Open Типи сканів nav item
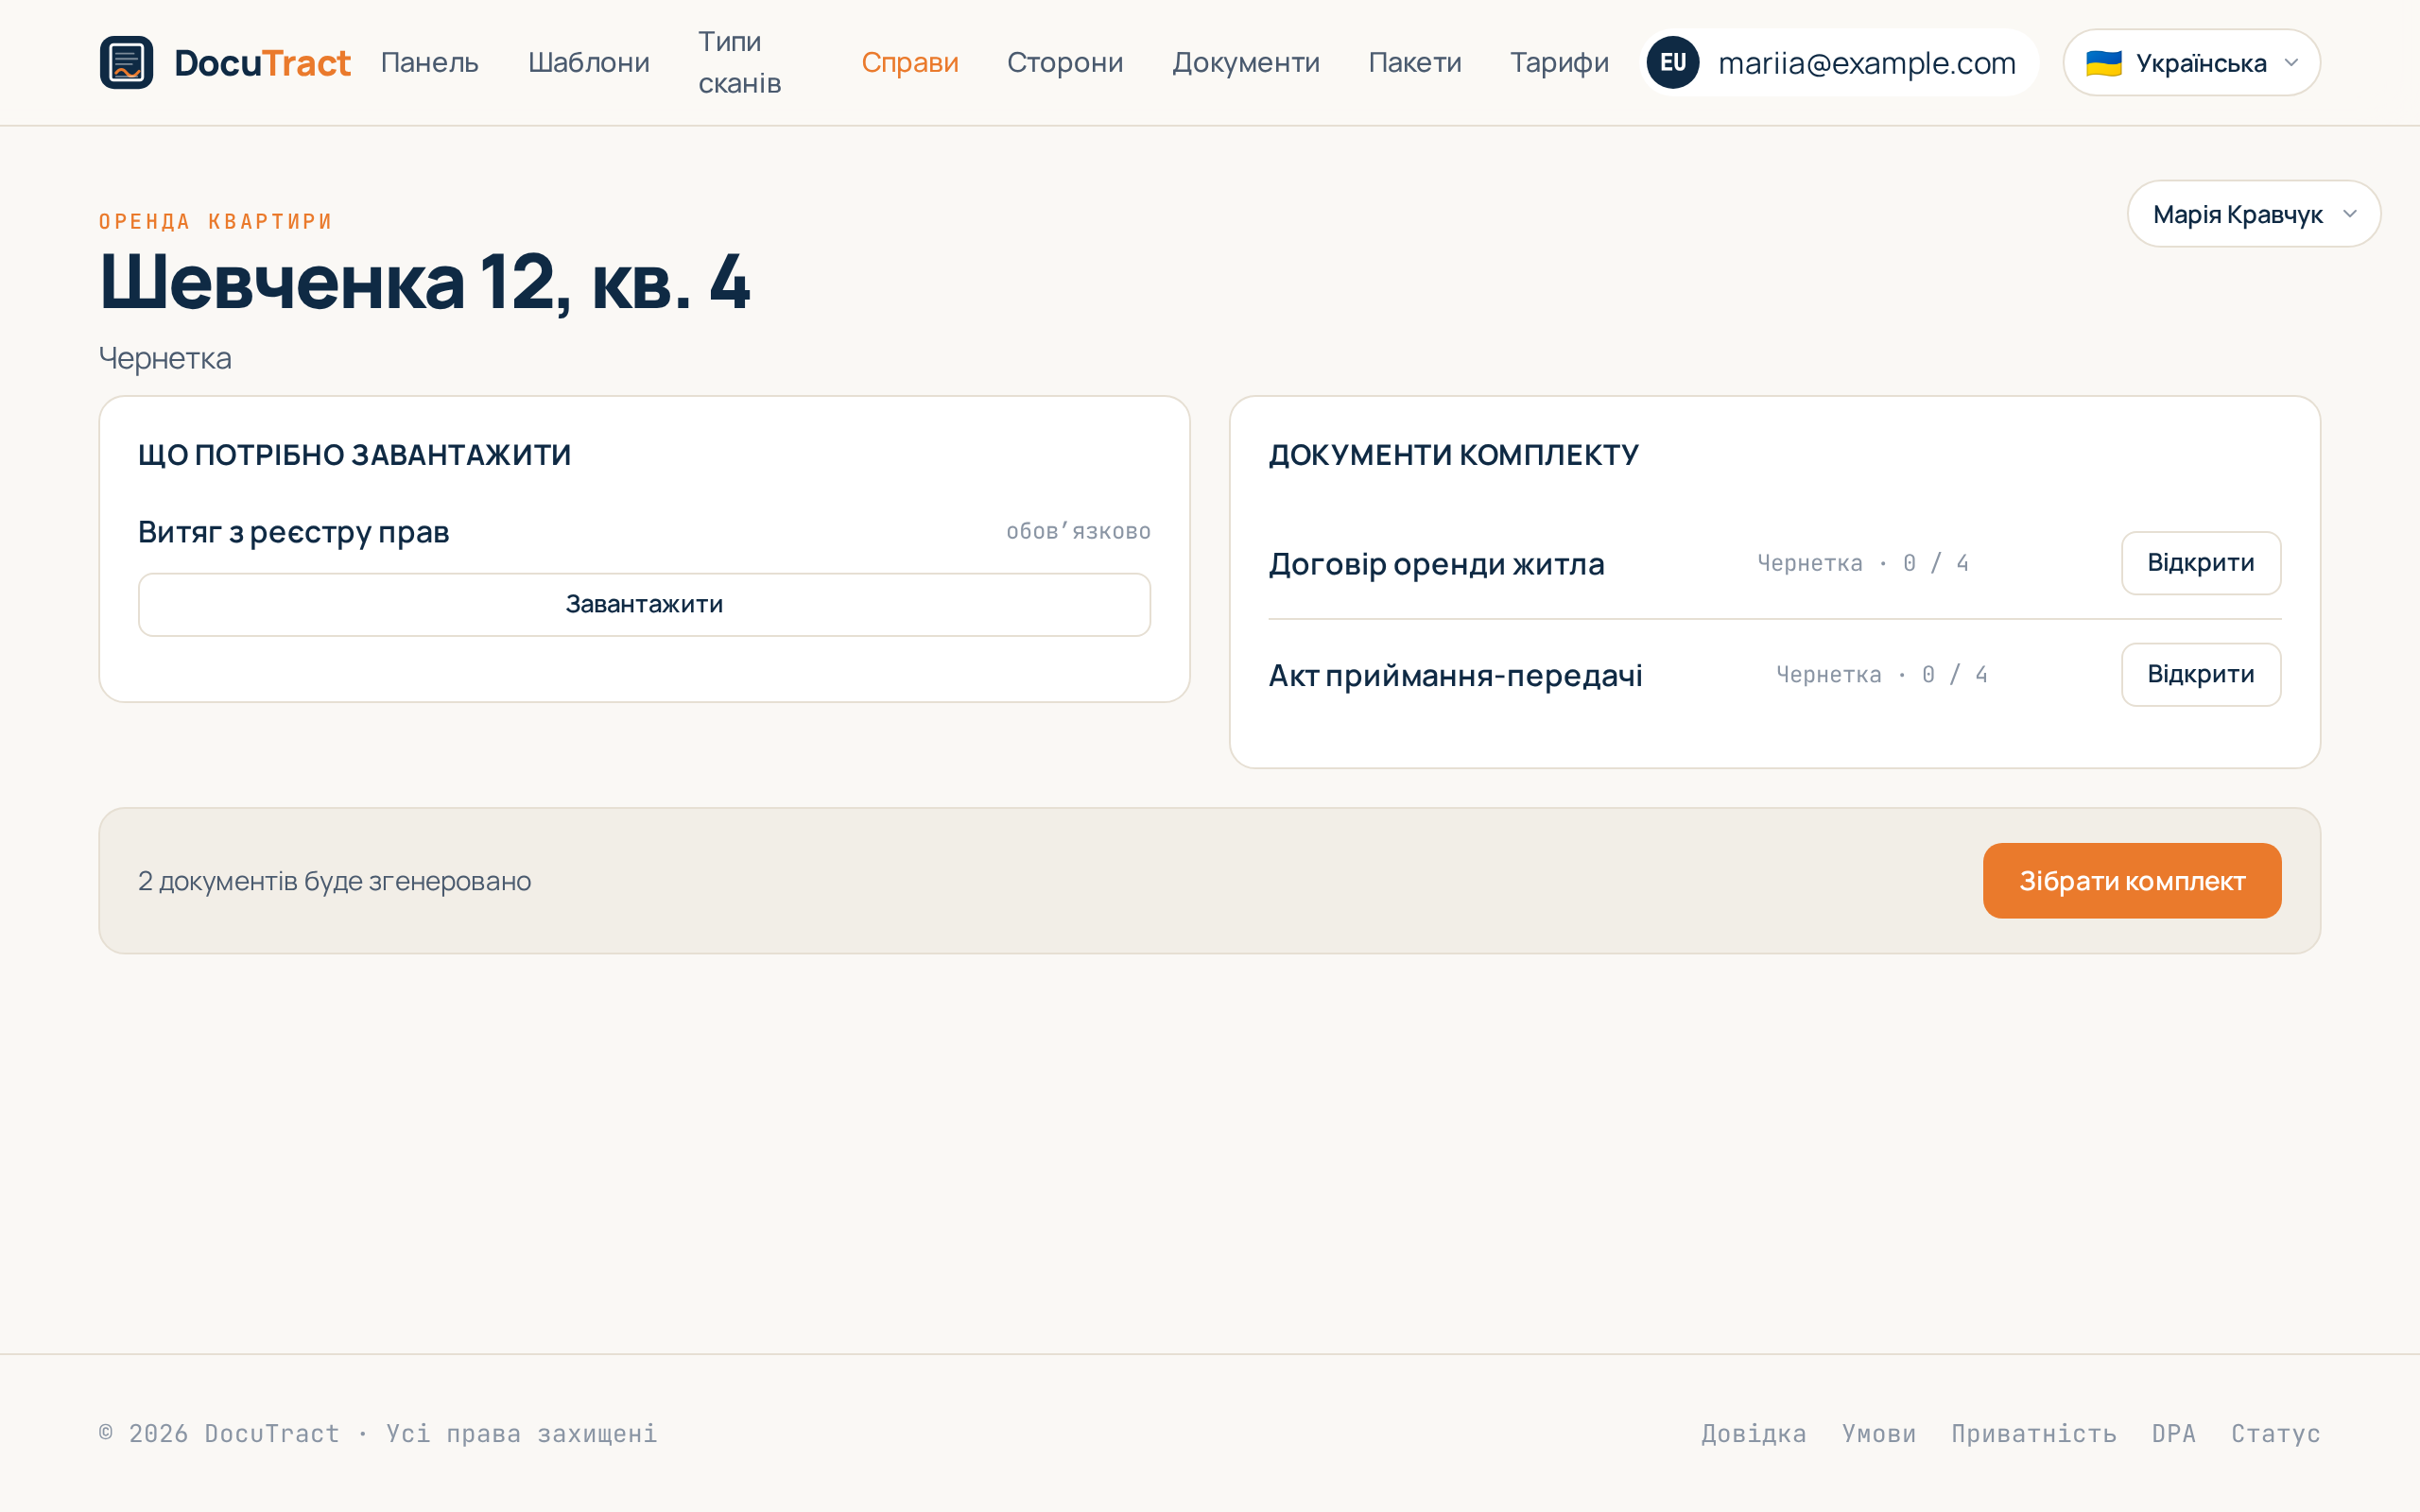 (740, 62)
